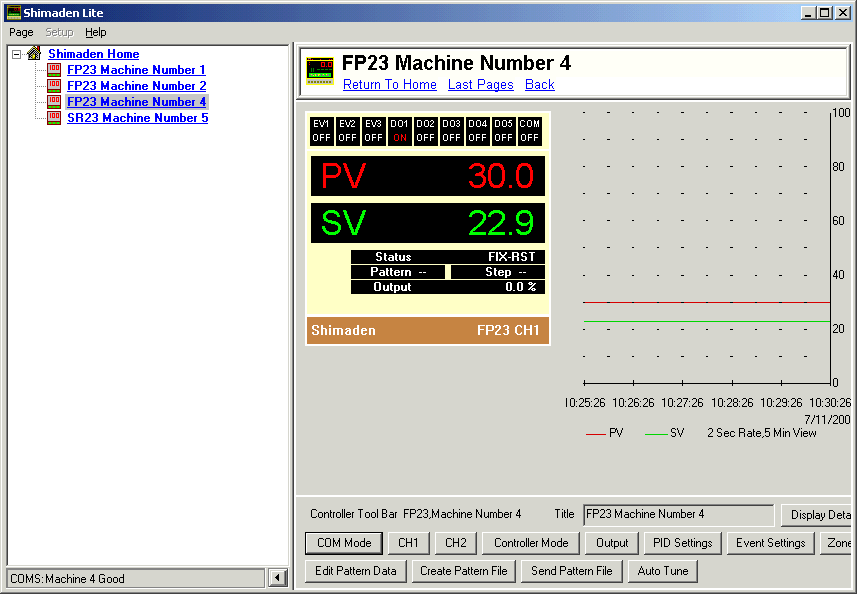Click the Pattern -- field
Screen dimensions: 857x594
(x=398, y=272)
